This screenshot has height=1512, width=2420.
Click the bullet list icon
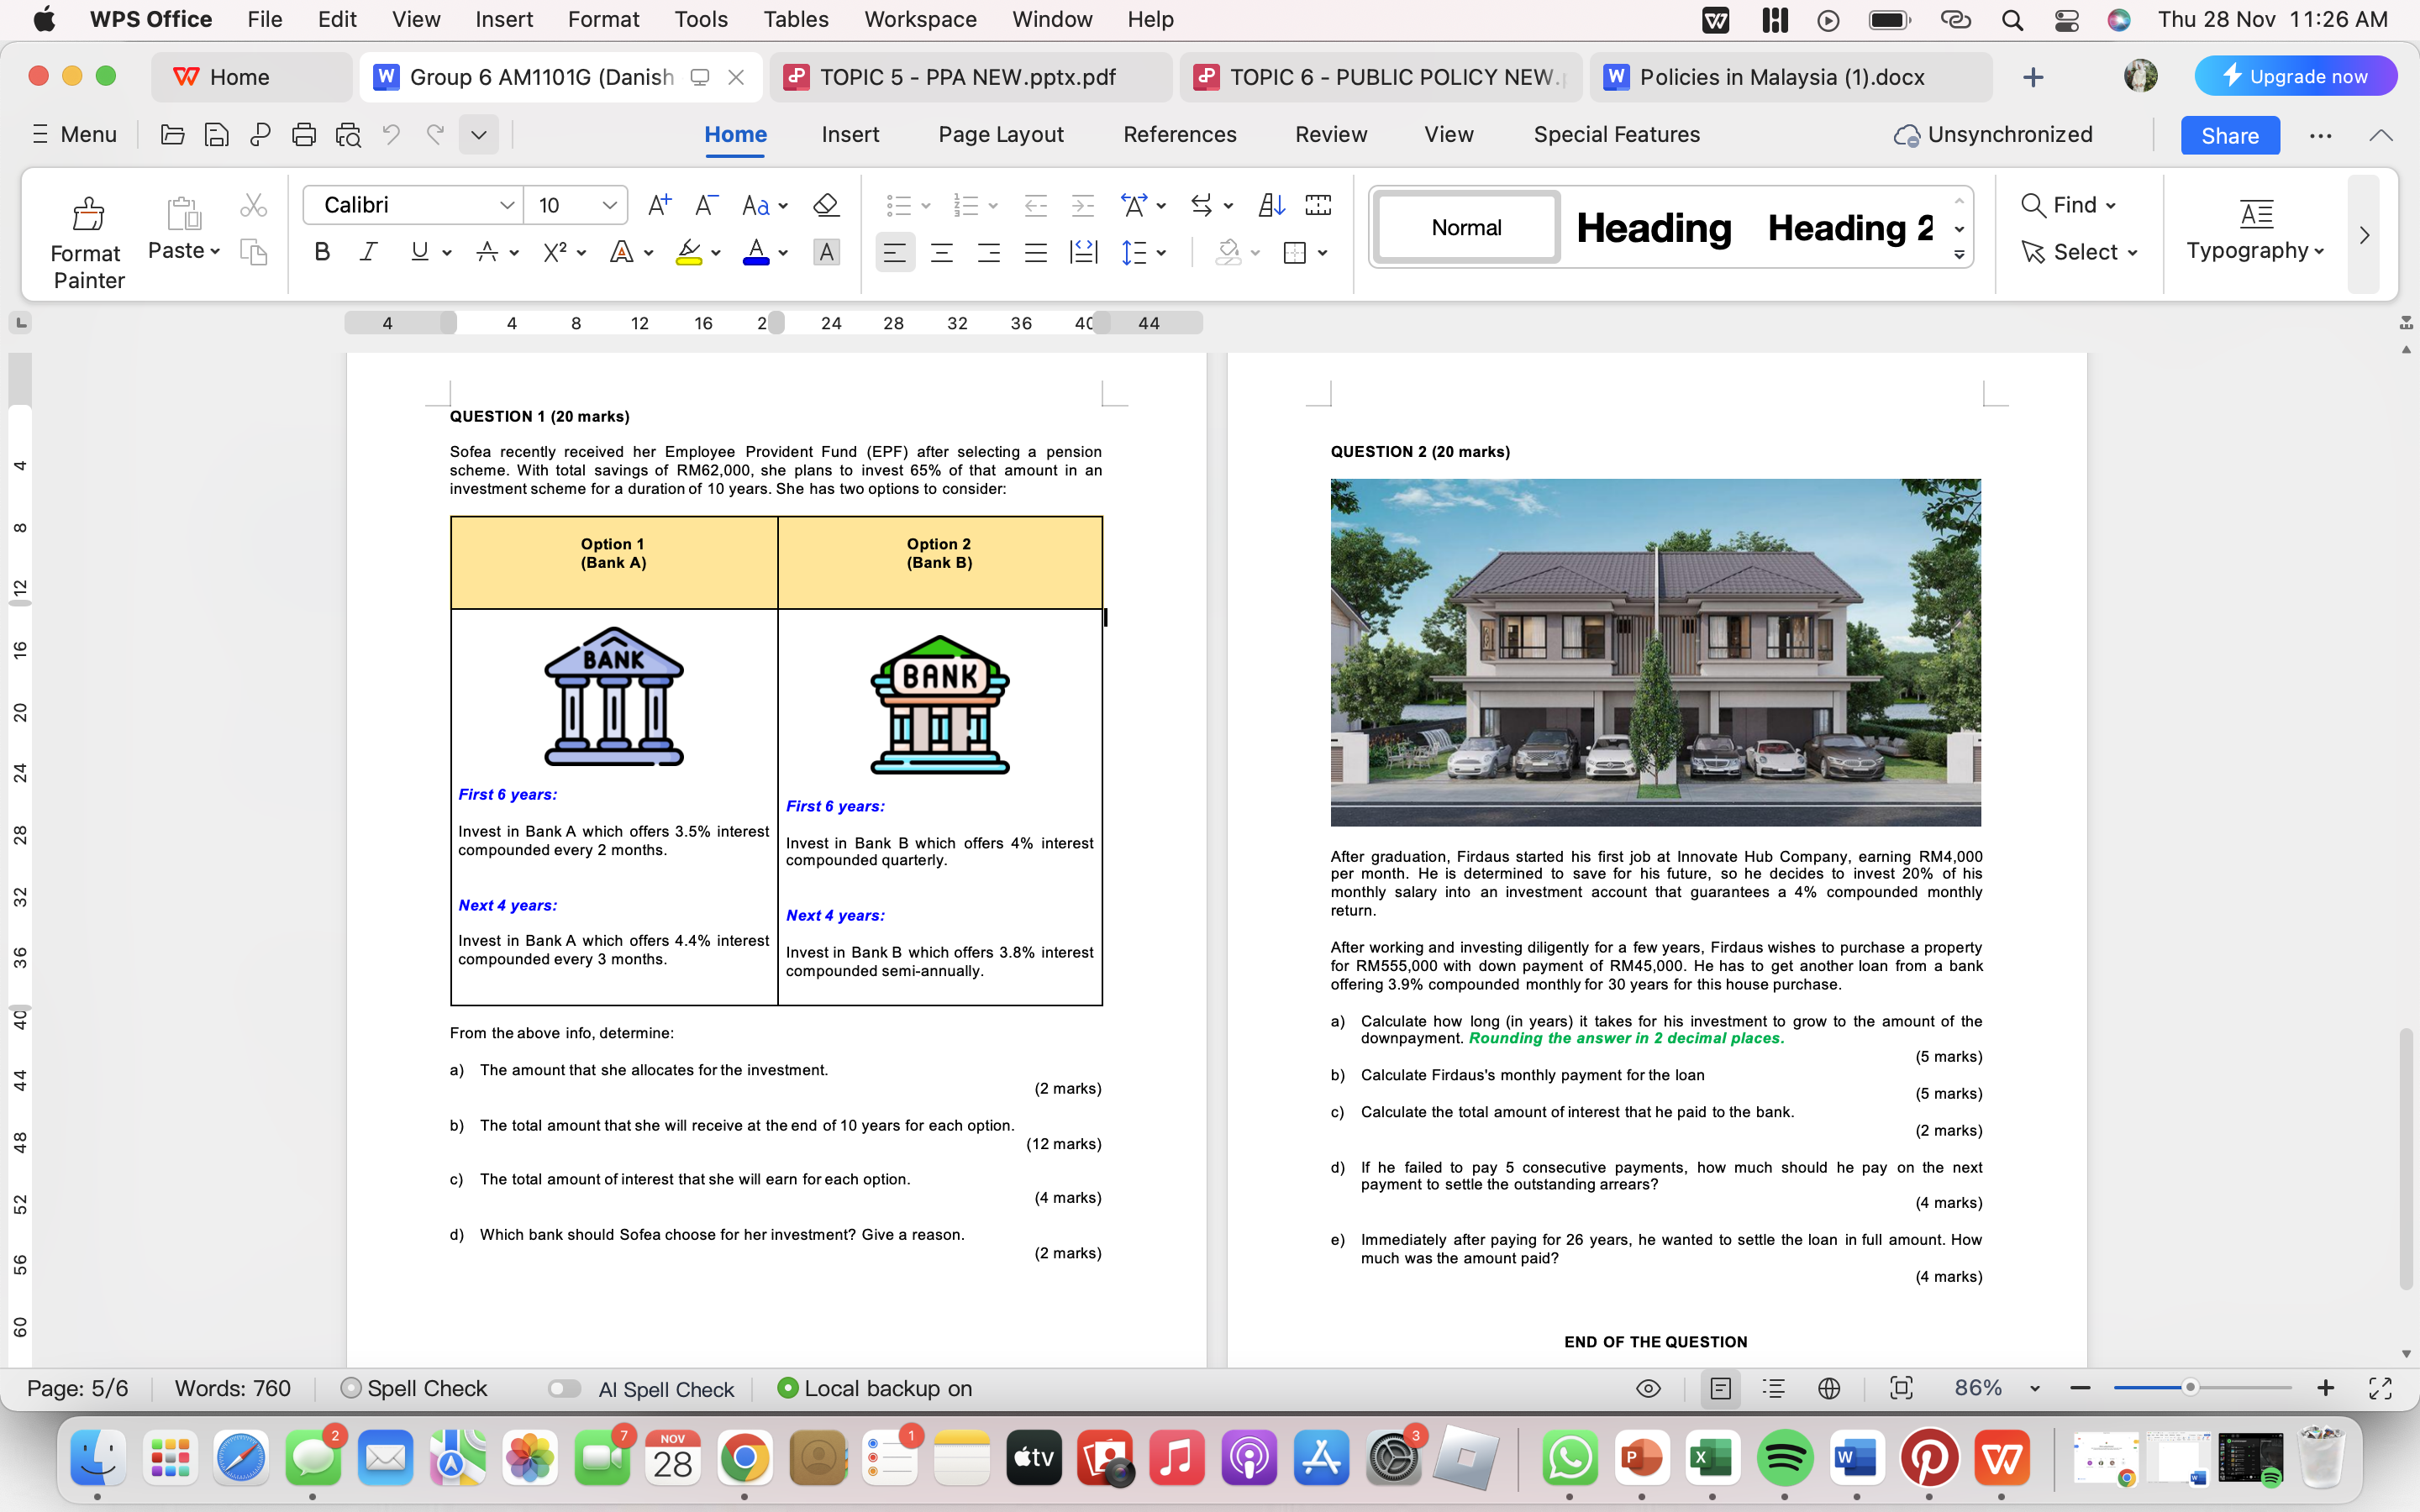tap(898, 205)
